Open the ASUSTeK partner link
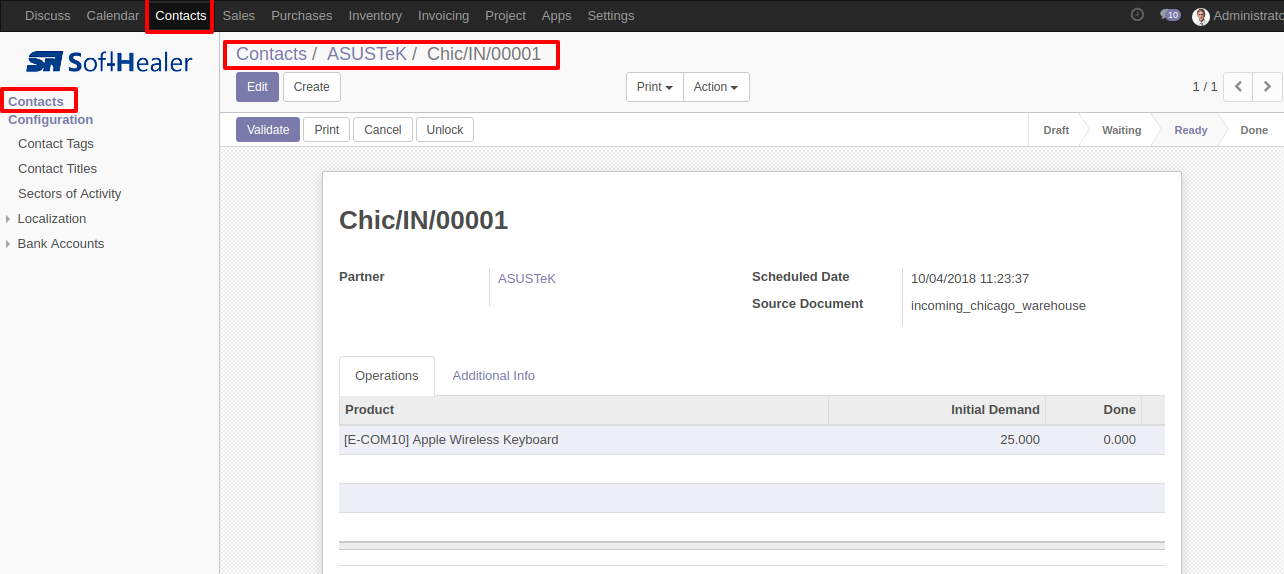The height and width of the screenshot is (574, 1284). [x=527, y=279]
